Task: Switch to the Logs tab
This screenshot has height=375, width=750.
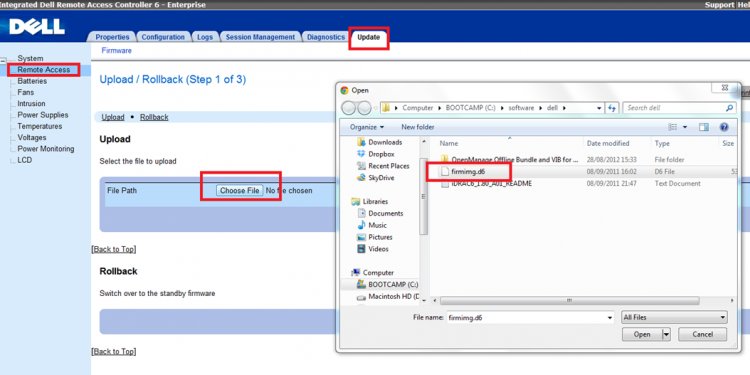Action: [x=205, y=37]
